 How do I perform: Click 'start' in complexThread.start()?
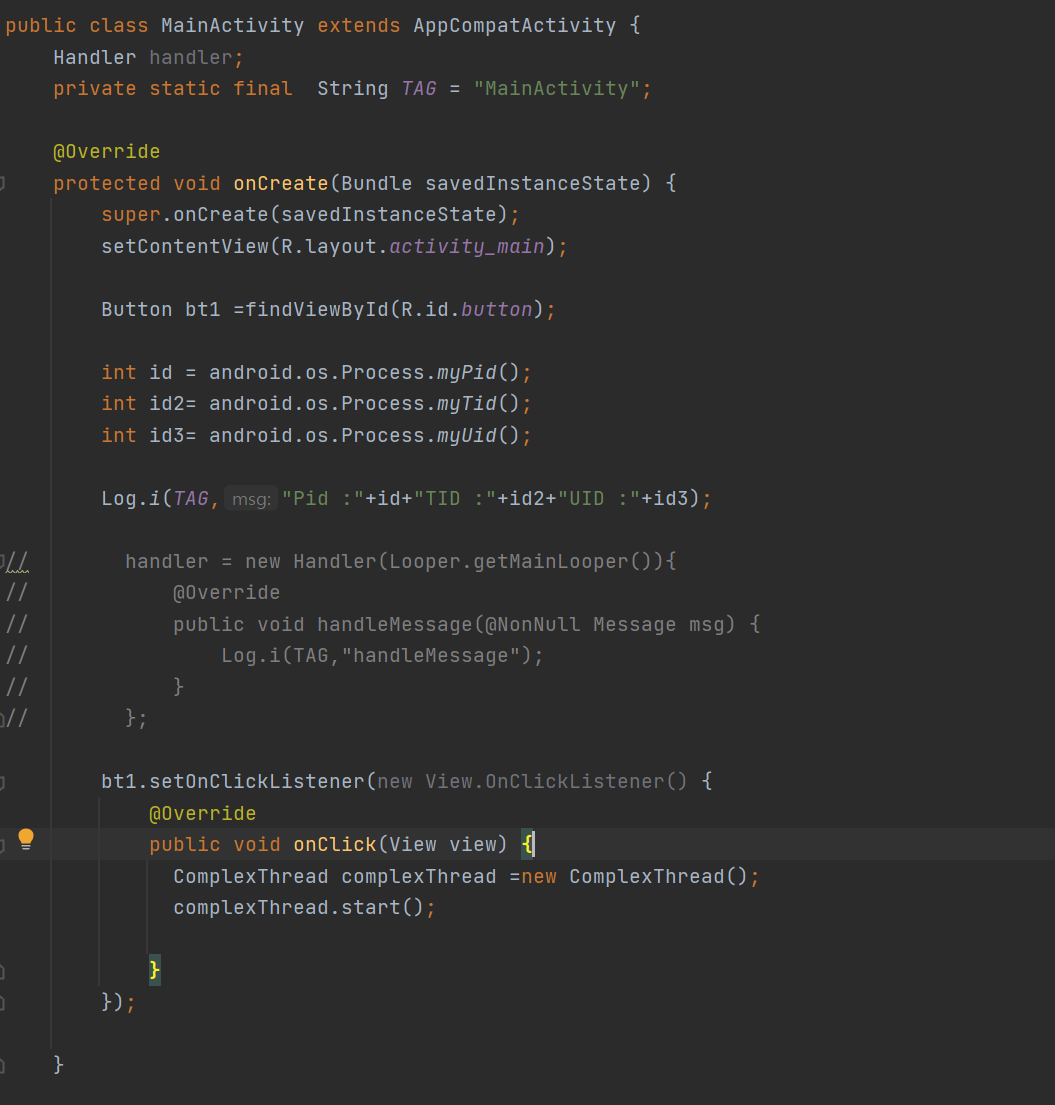point(371,907)
